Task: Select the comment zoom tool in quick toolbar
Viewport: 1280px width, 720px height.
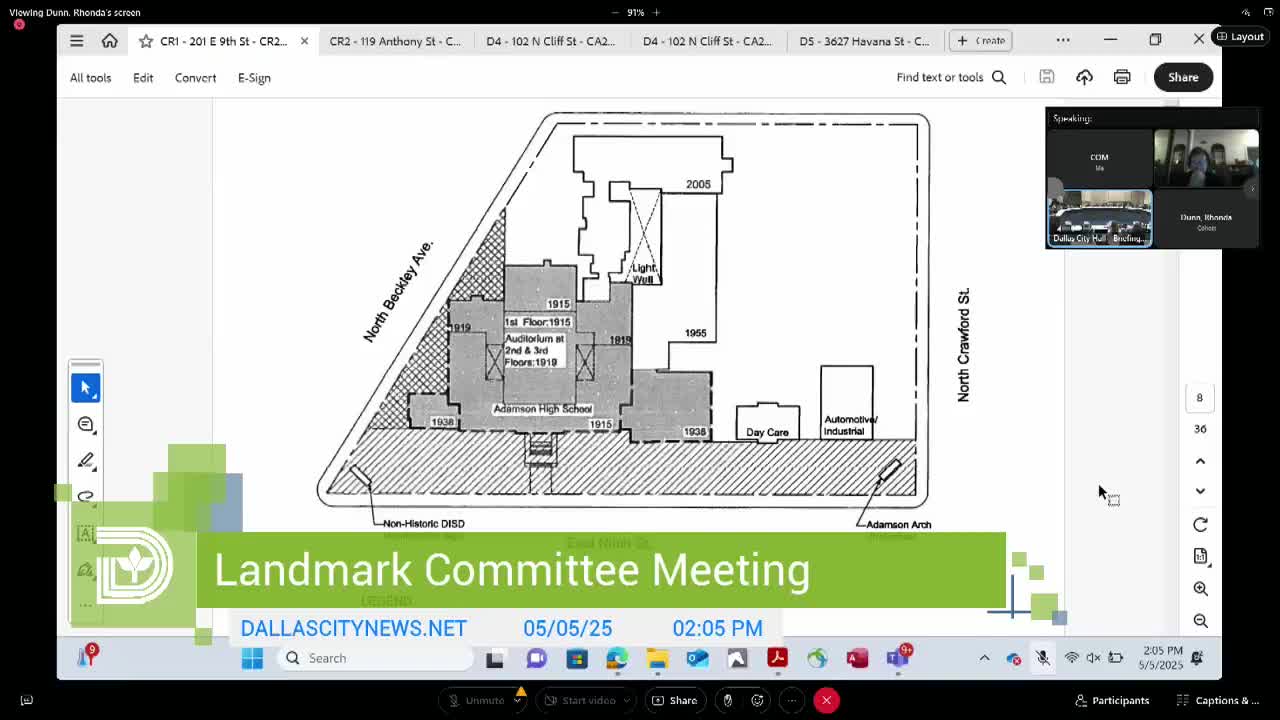Action: coord(86,424)
